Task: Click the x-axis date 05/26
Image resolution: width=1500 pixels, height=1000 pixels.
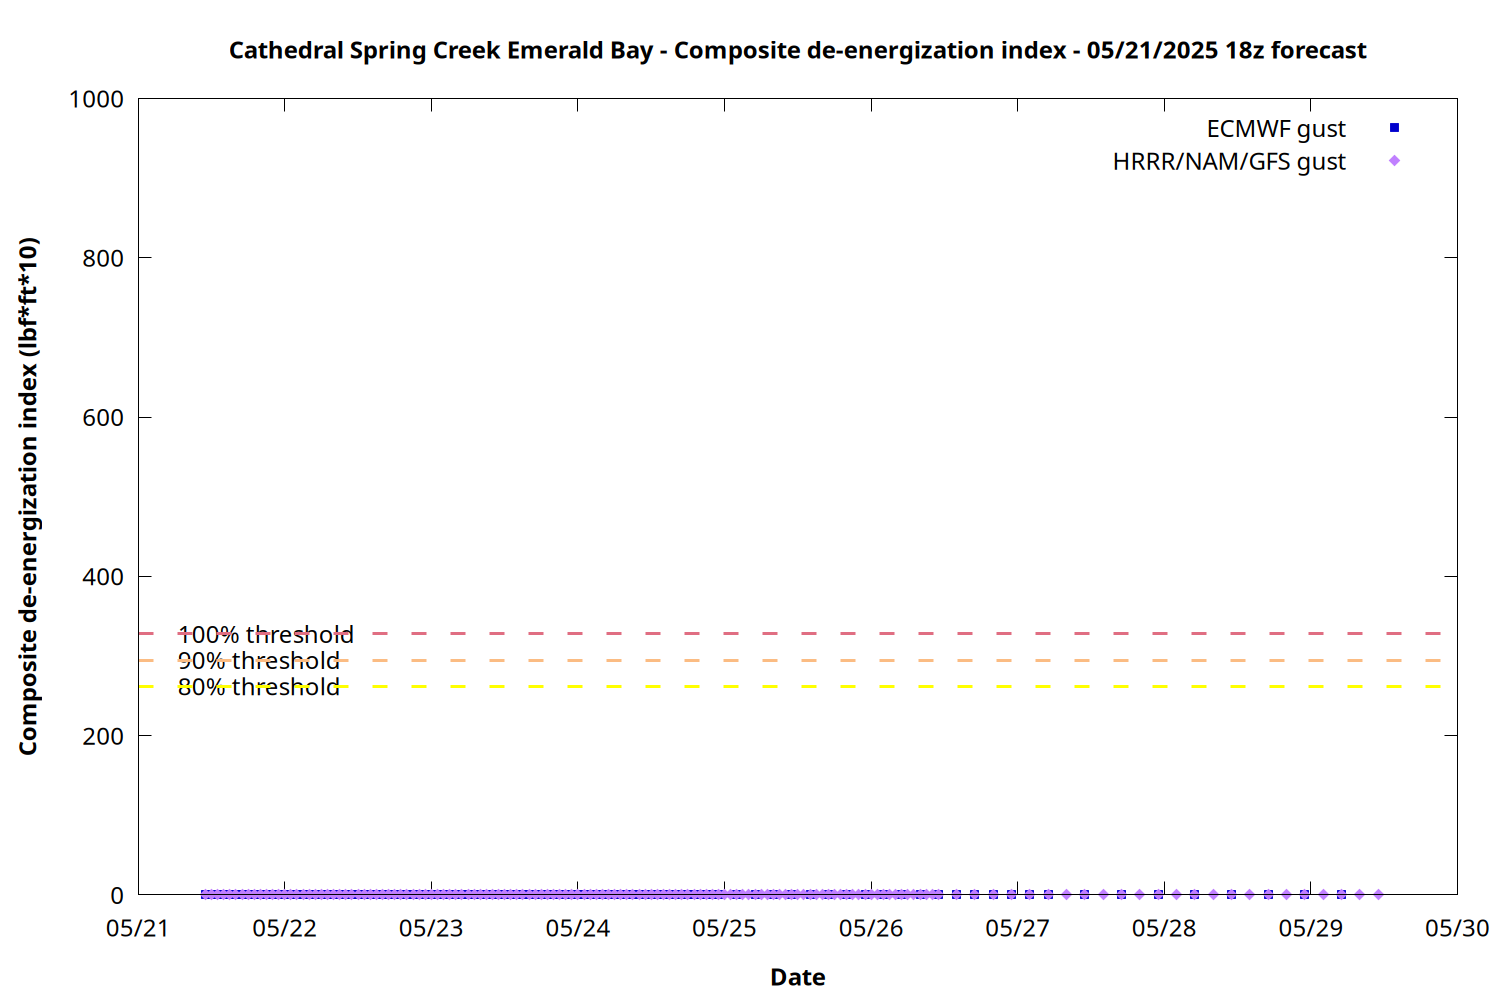Action: 871,929
